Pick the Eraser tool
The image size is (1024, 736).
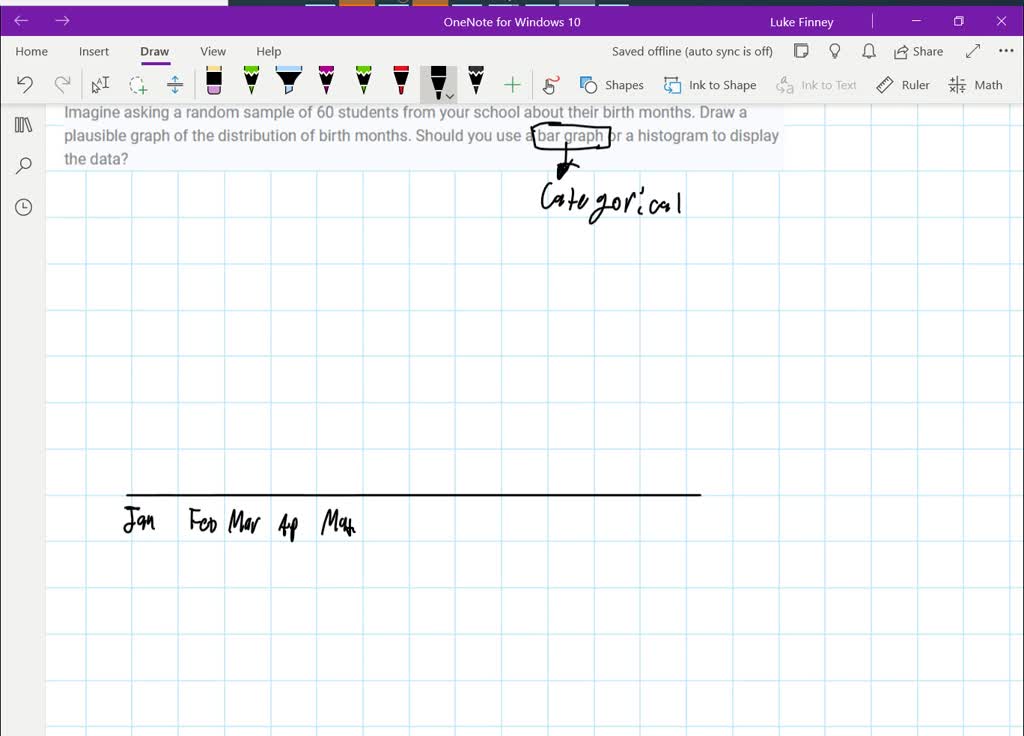[x=213, y=83]
